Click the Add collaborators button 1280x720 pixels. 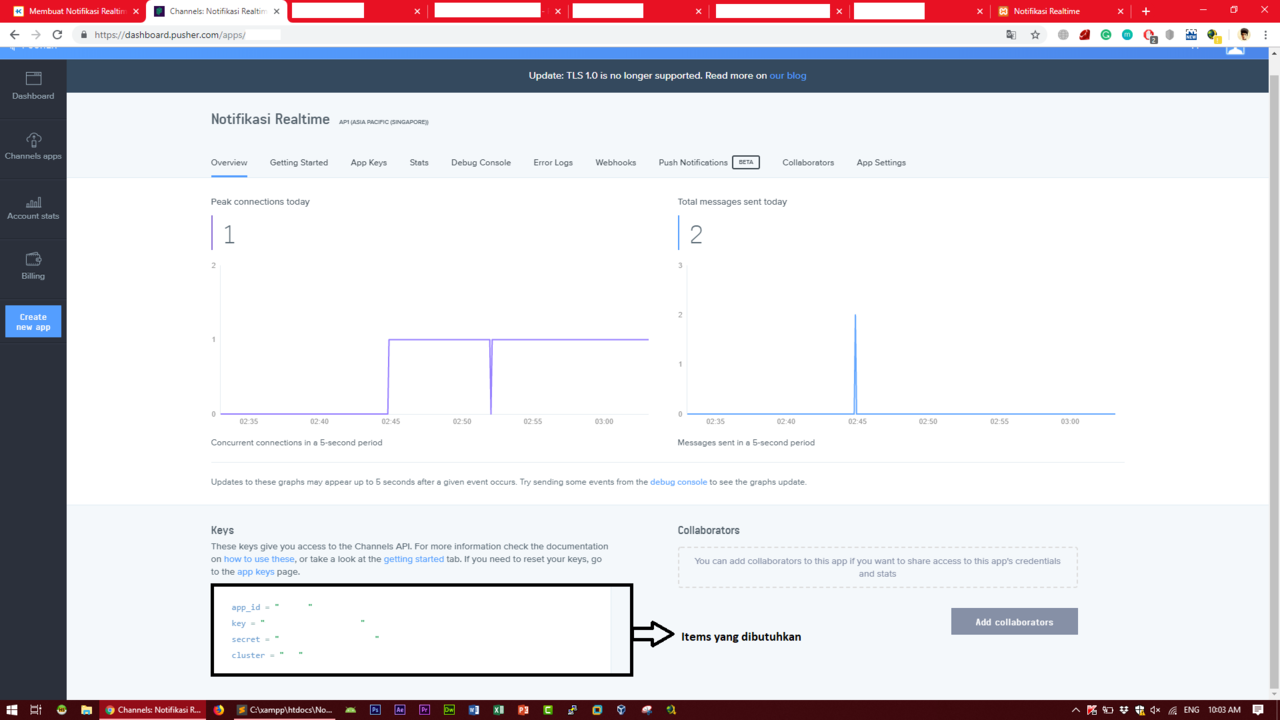[x=1014, y=622]
